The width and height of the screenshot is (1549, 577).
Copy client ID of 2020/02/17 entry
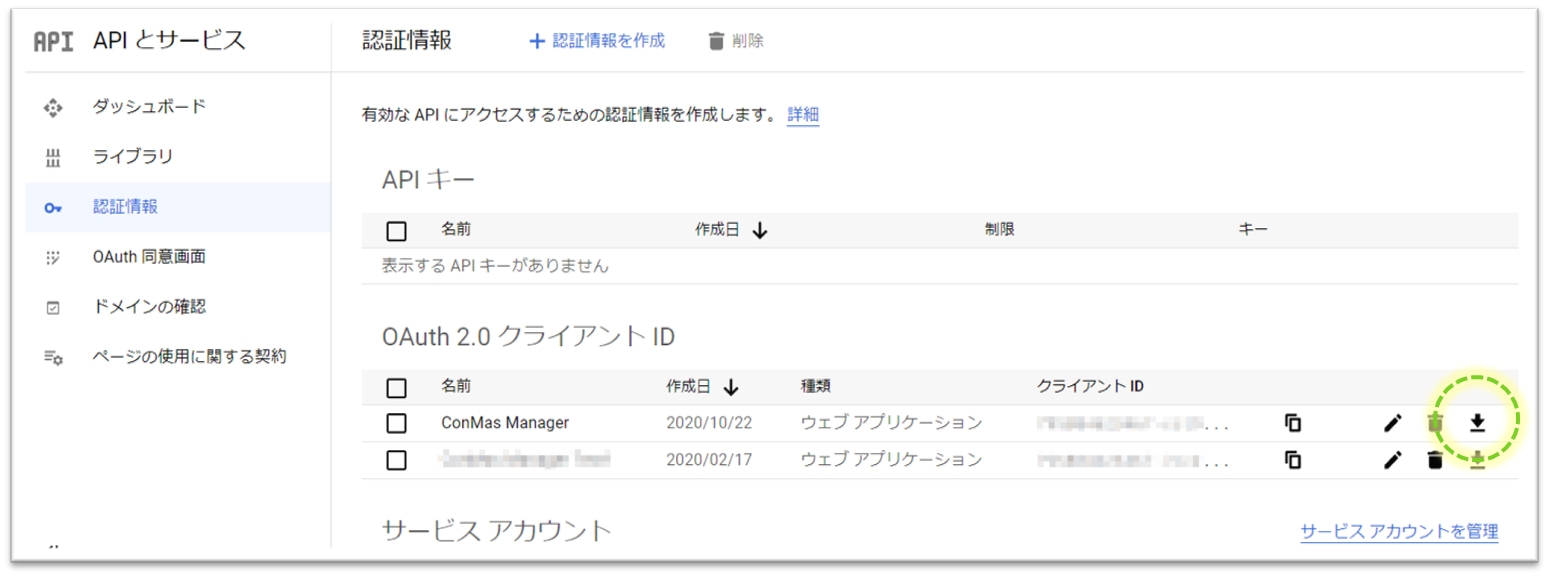tap(1293, 460)
